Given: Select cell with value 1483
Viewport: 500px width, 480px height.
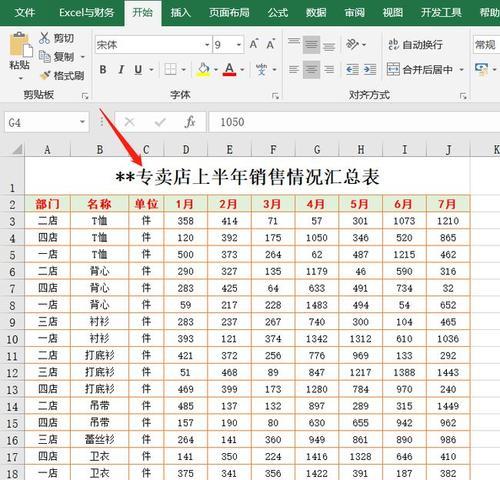Looking at the screenshot, I should [317, 305].
